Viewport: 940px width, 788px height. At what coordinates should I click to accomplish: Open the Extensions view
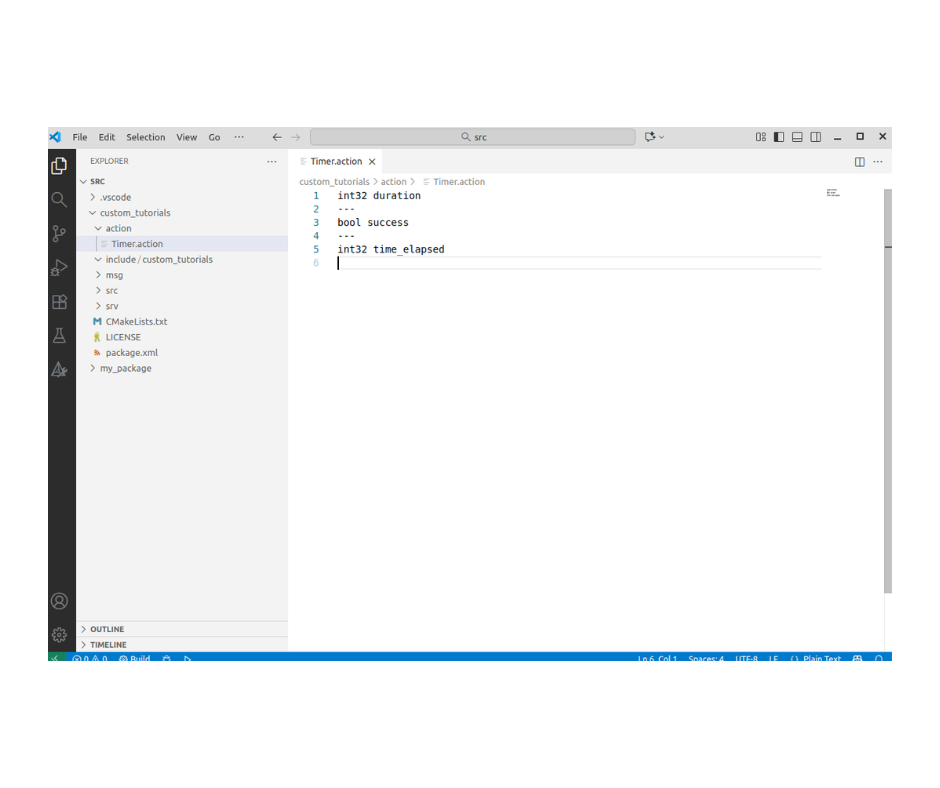pos(60,302)
